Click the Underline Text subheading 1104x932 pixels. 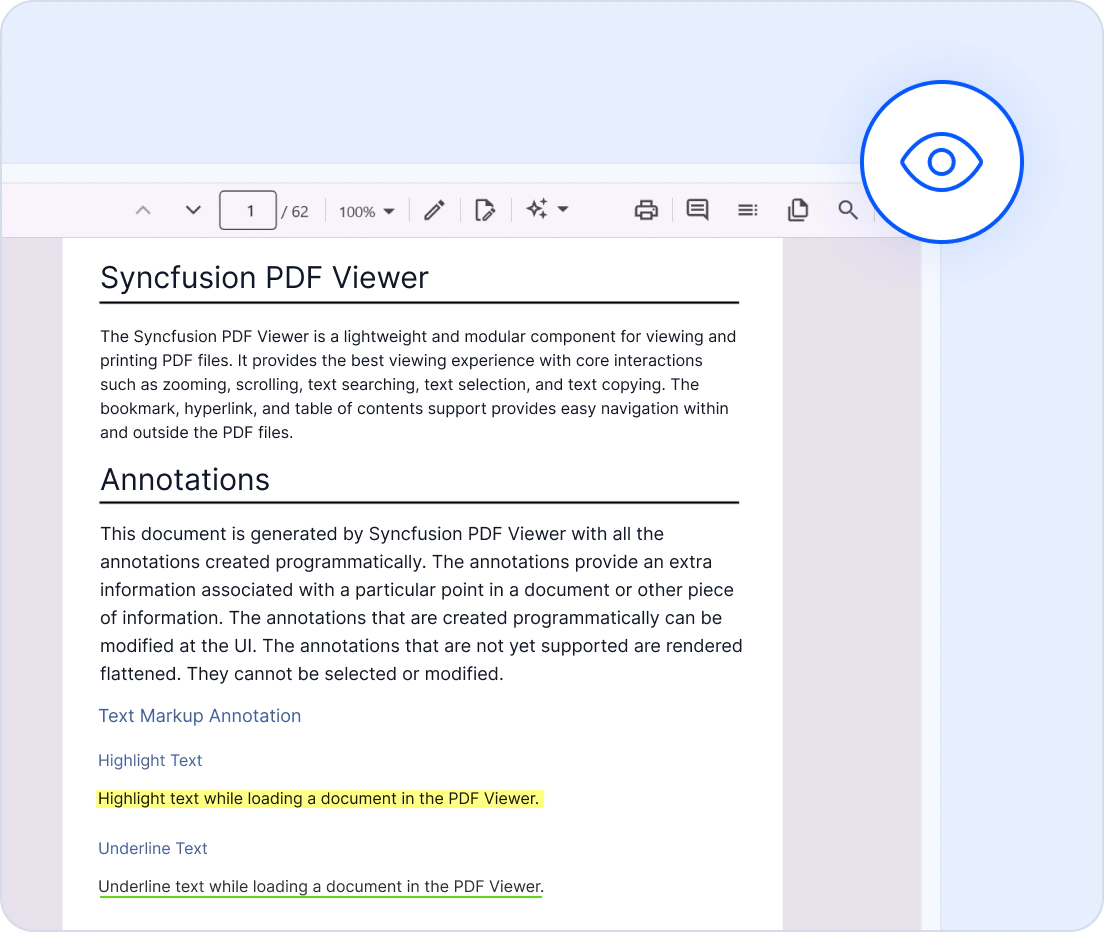click(153, 848)
